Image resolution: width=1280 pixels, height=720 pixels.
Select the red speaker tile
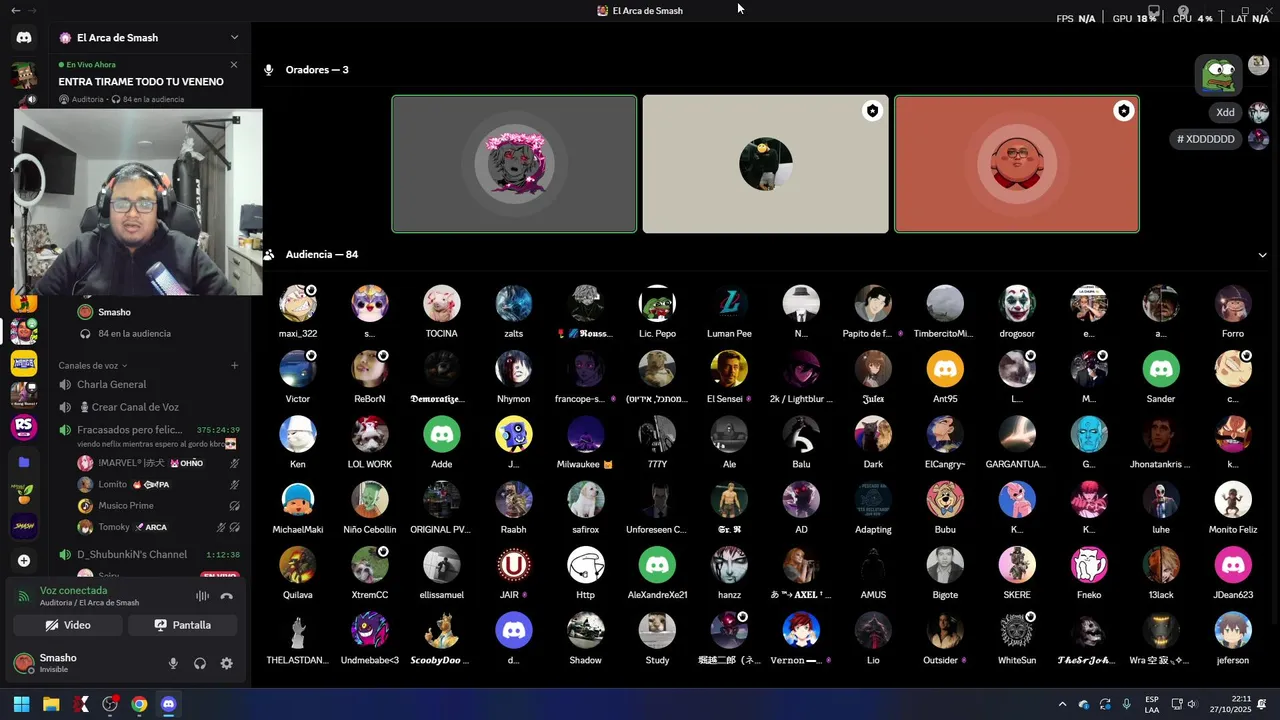point(1017,164)
